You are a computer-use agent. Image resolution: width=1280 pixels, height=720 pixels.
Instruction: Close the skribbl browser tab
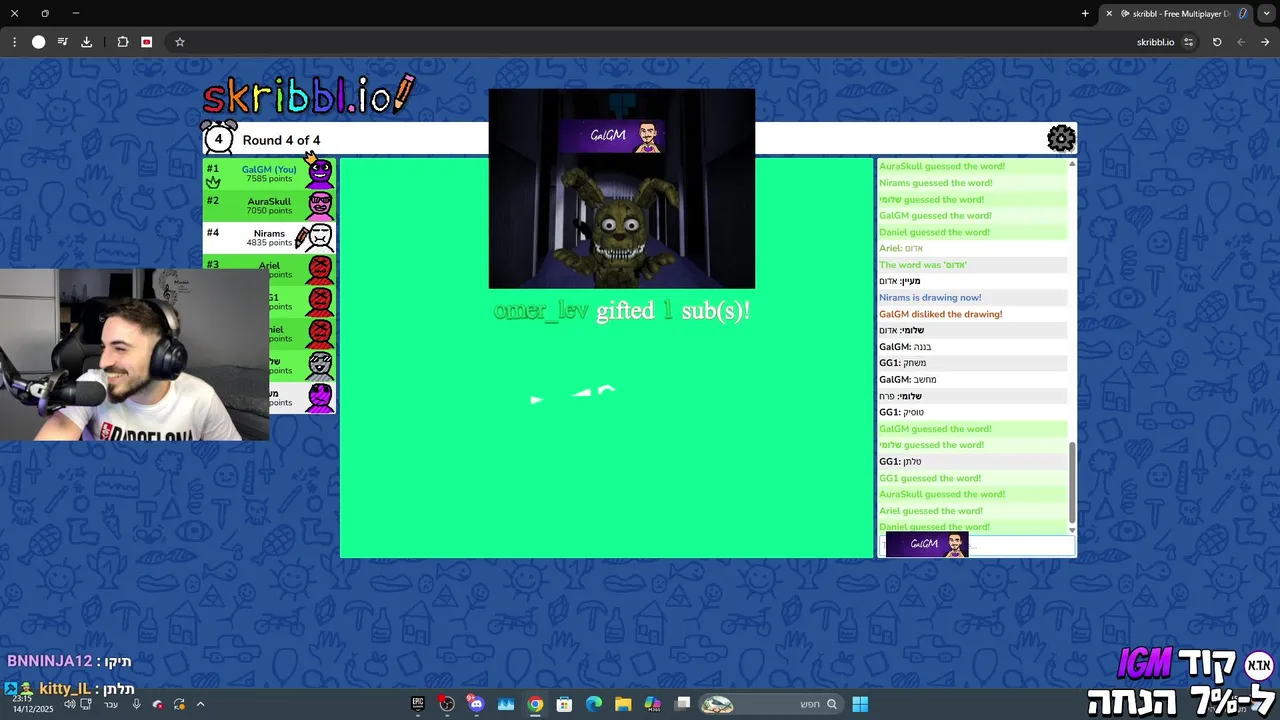[1108, 14]
